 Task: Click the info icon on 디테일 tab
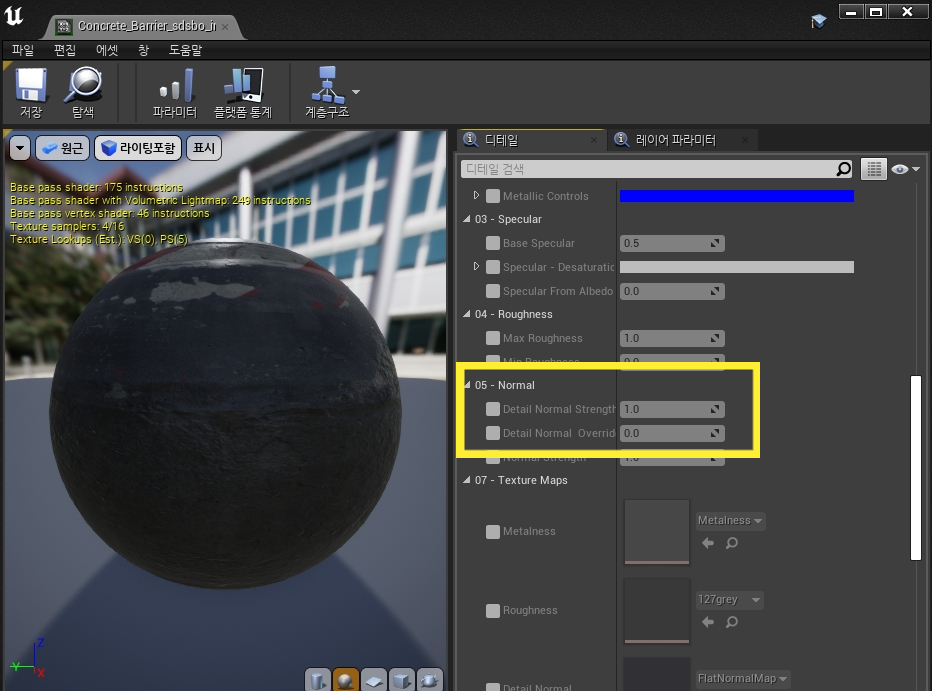point(470,139)
